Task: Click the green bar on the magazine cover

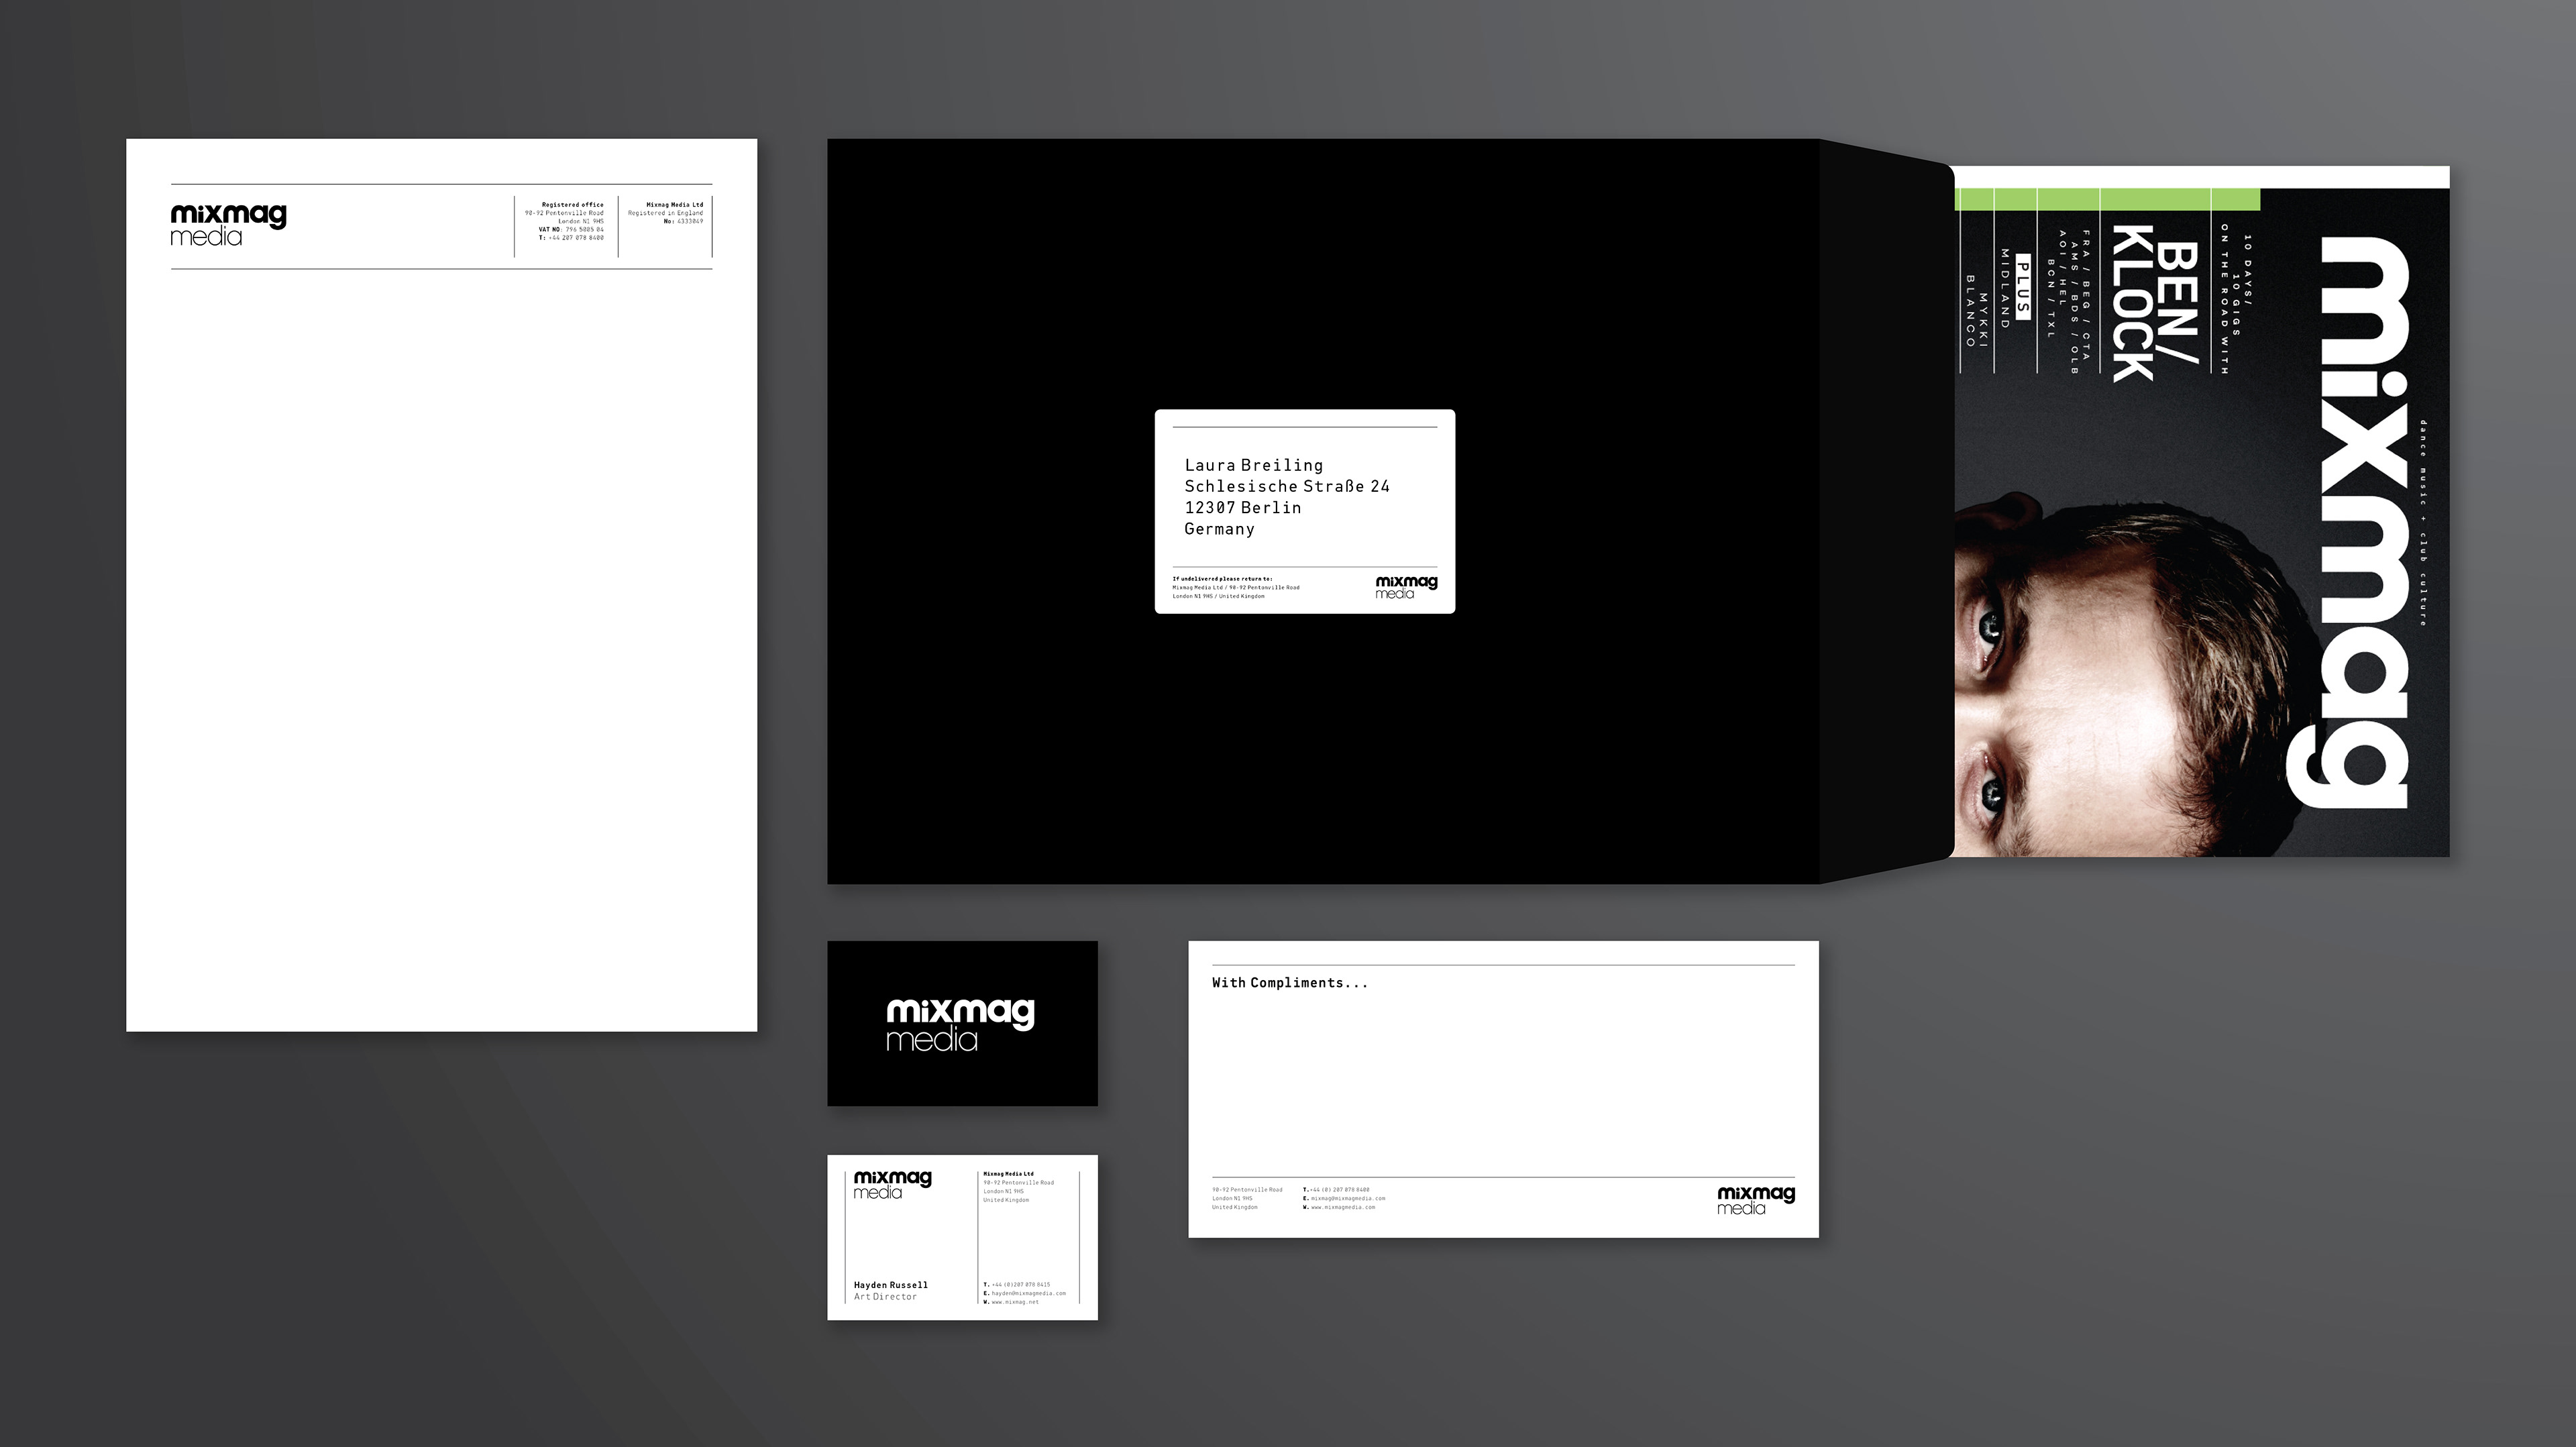Action: click(x=2107, y=199)
